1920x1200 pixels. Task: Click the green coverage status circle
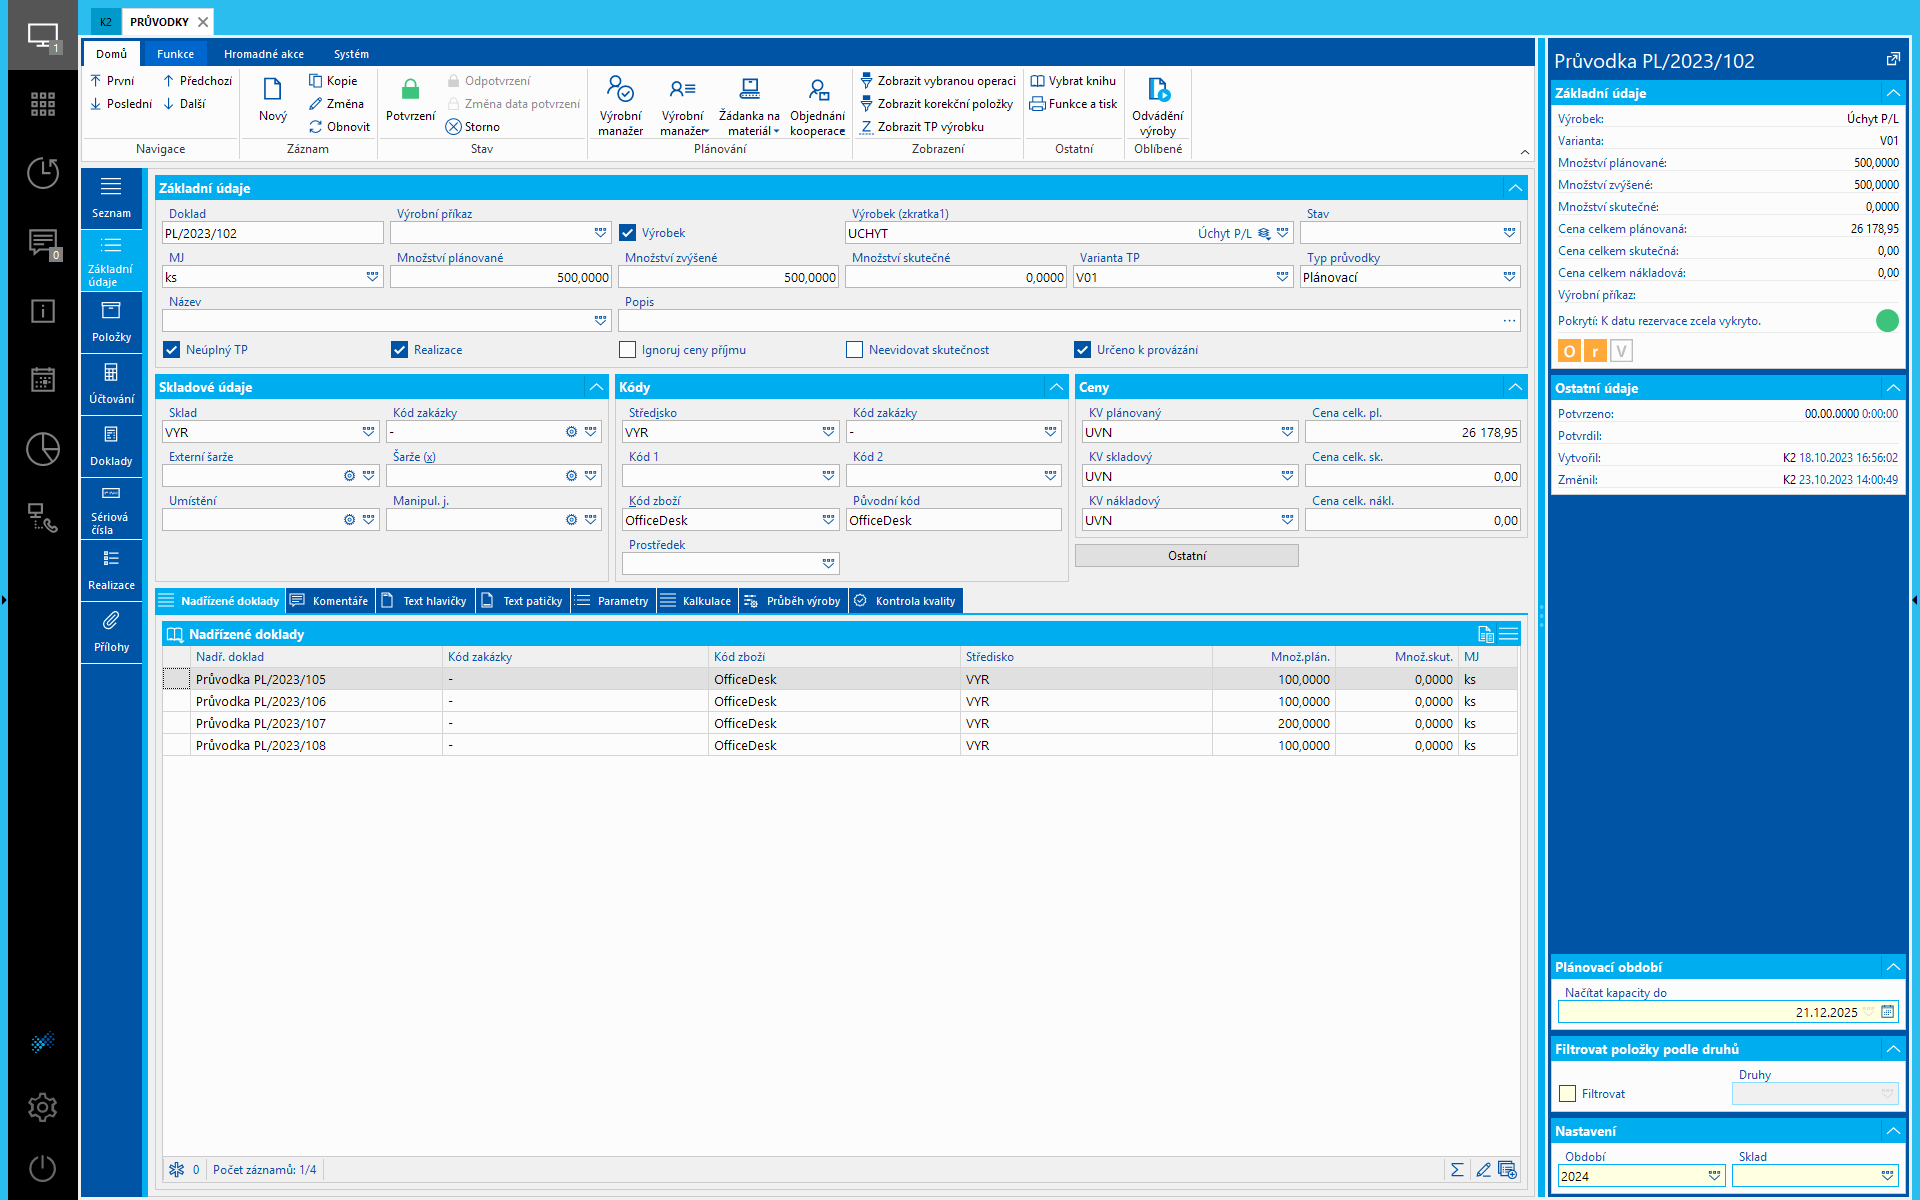click(x=1886, y=321)
